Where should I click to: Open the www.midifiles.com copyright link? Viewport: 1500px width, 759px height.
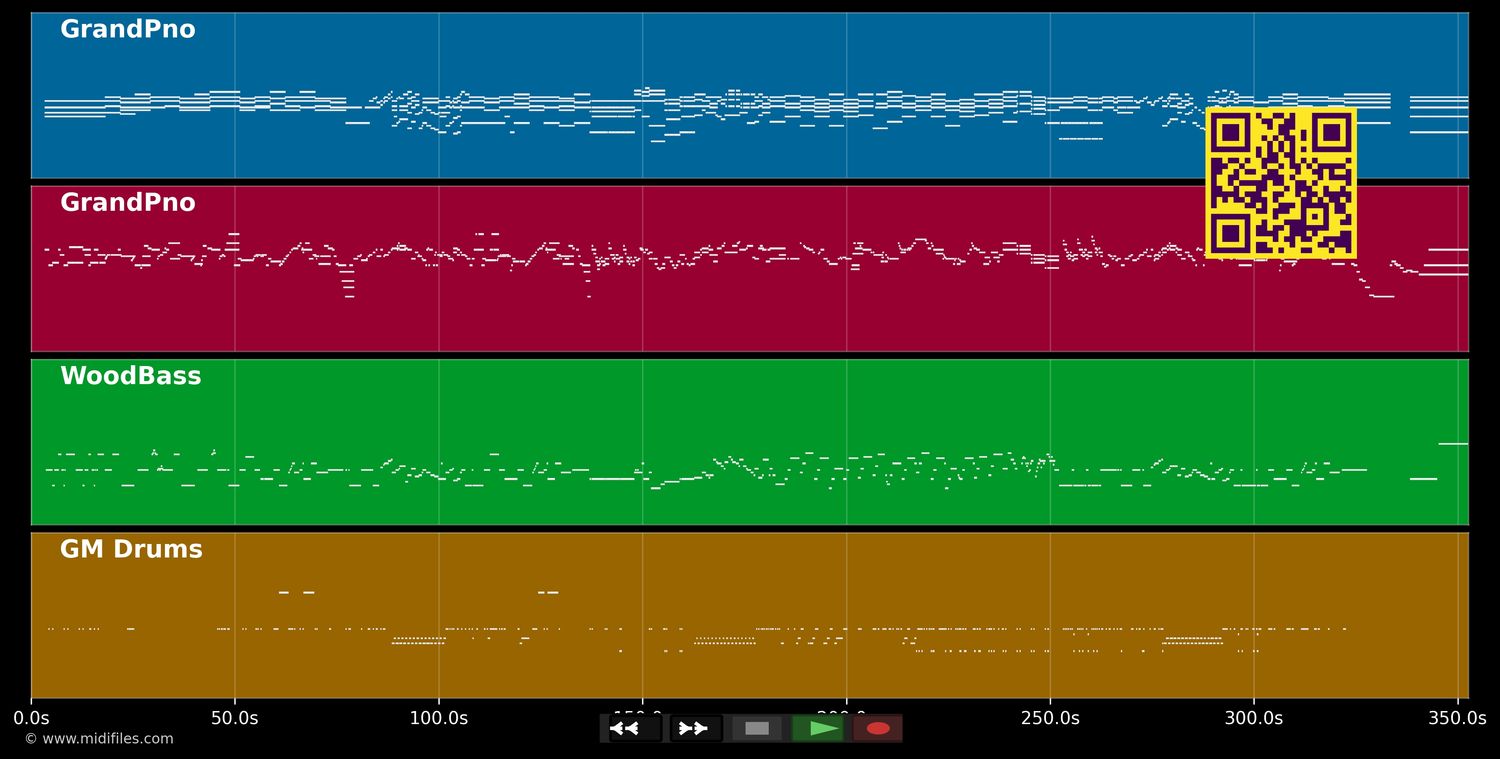pyautogui.click(x=99, y=739)
